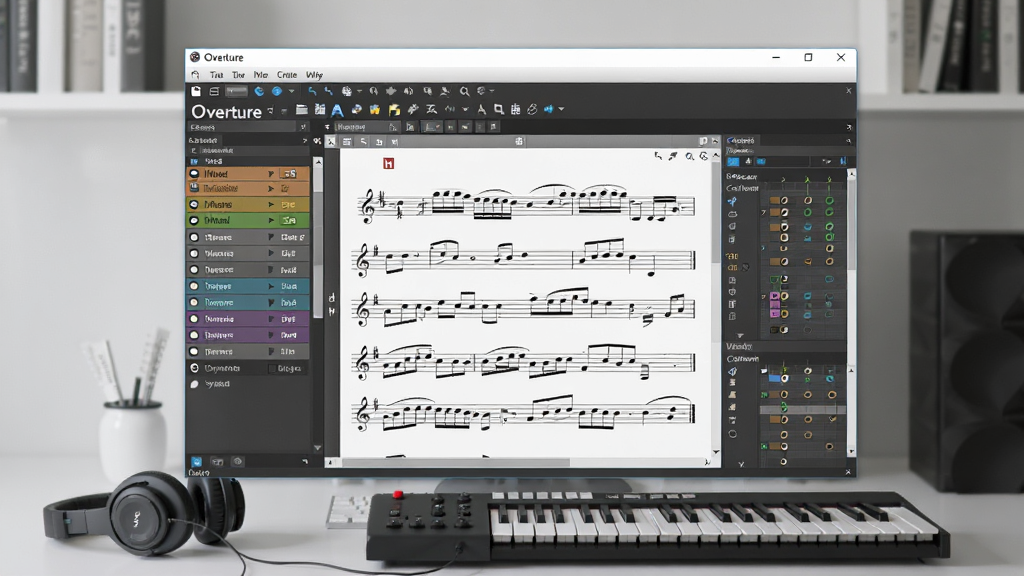The image size is (1024, 576).
Task: Open the dropdown arrow after blue globe icons
Action: click(x=292, y=91)
